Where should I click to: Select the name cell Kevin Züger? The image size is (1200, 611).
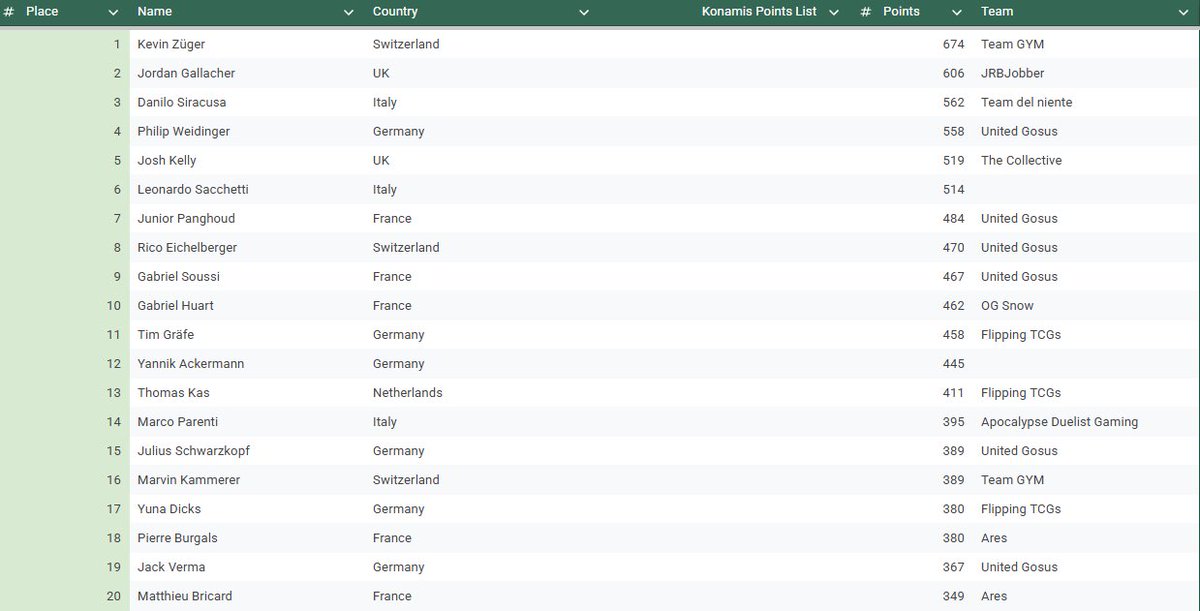click(x=172, y=44)
